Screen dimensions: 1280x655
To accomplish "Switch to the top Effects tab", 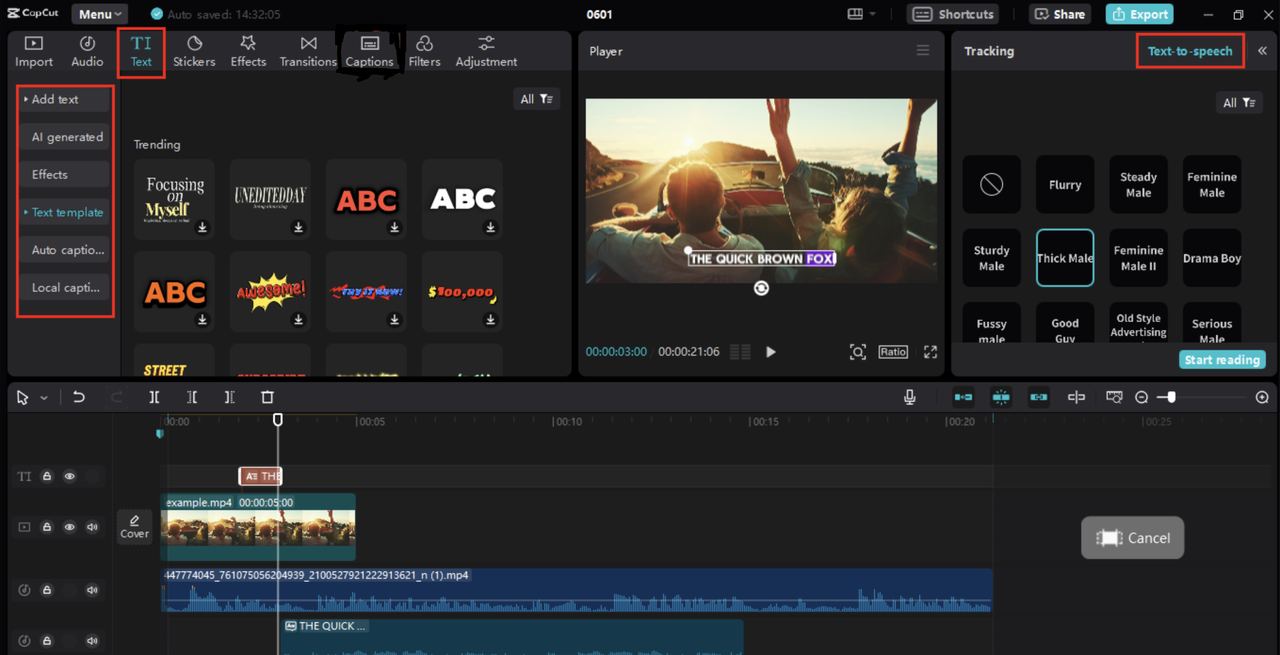I will tap(248, 51).
